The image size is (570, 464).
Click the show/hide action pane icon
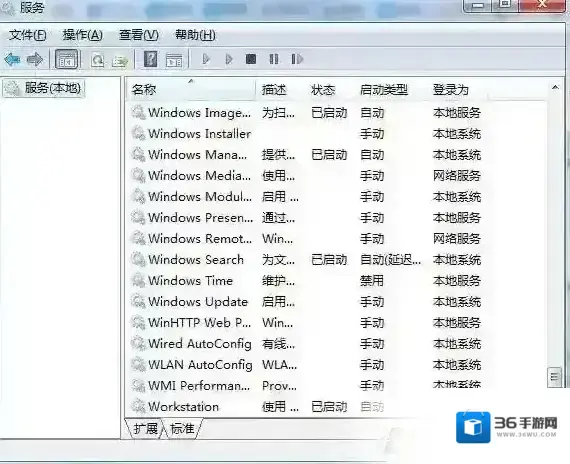174,60
